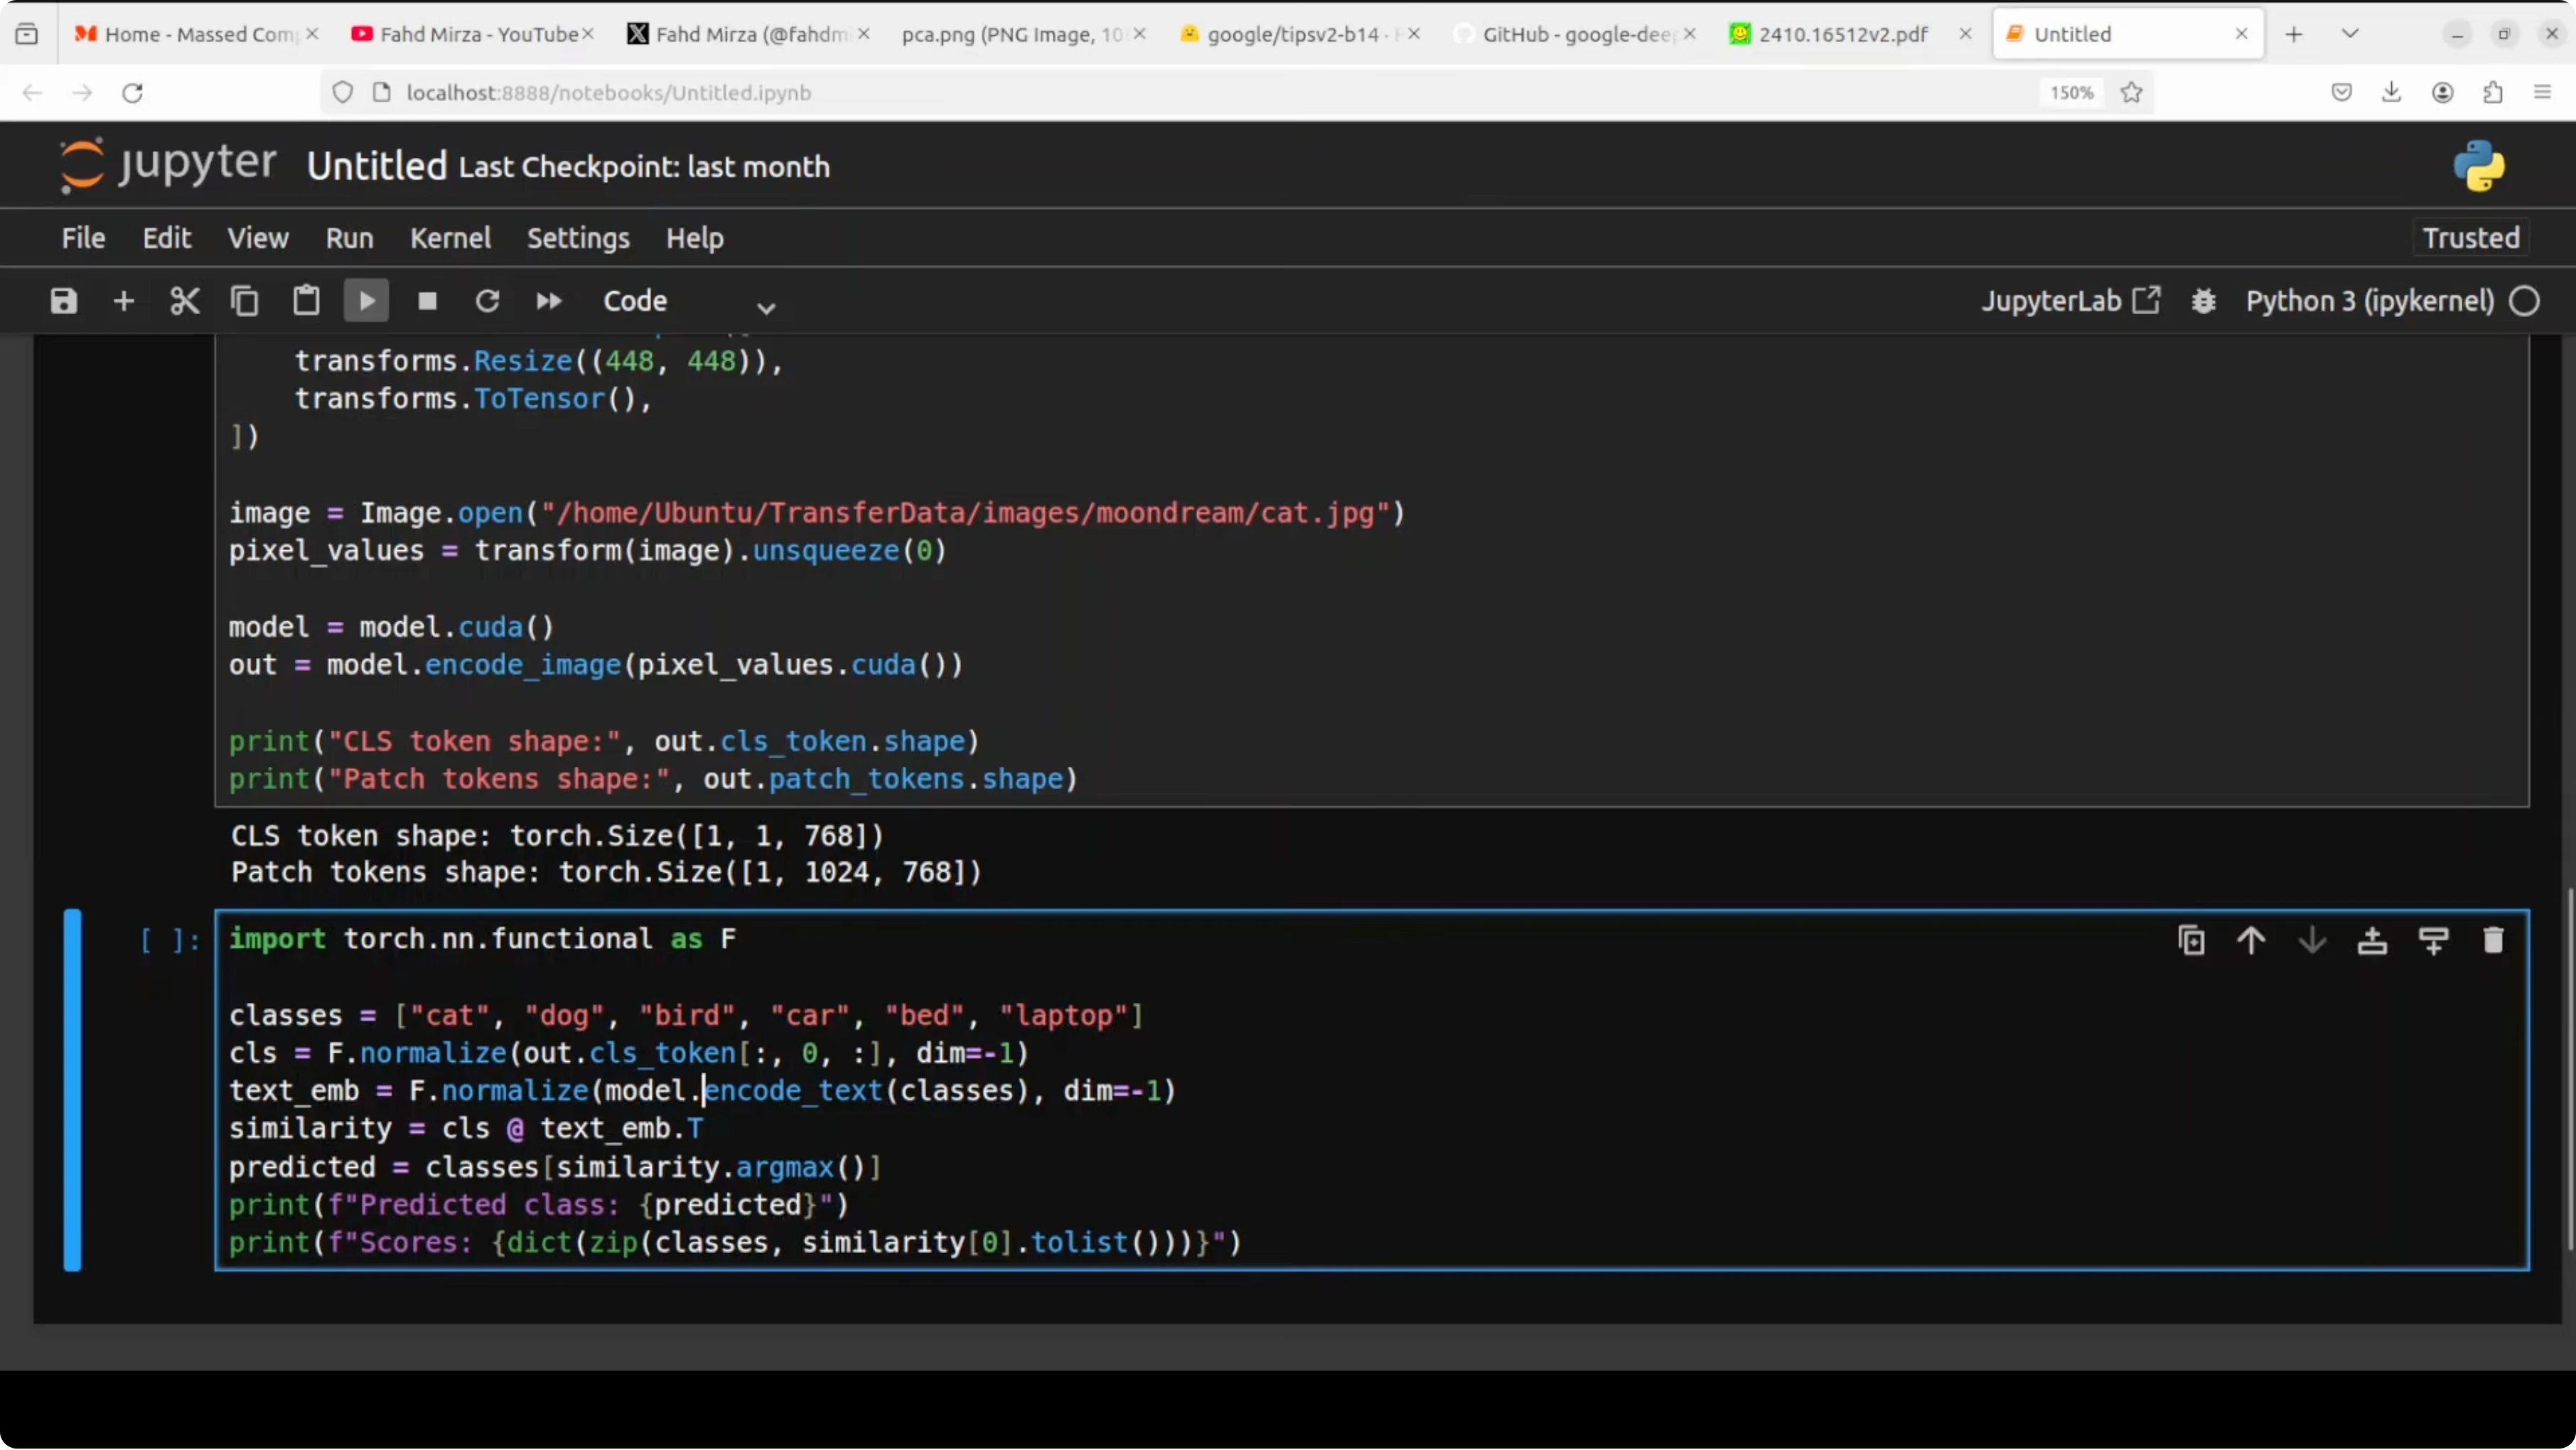This screenshot has width=2576, height=1450.
Task: Open the Firefox application hamburger menu
Action: (2542, 93)
